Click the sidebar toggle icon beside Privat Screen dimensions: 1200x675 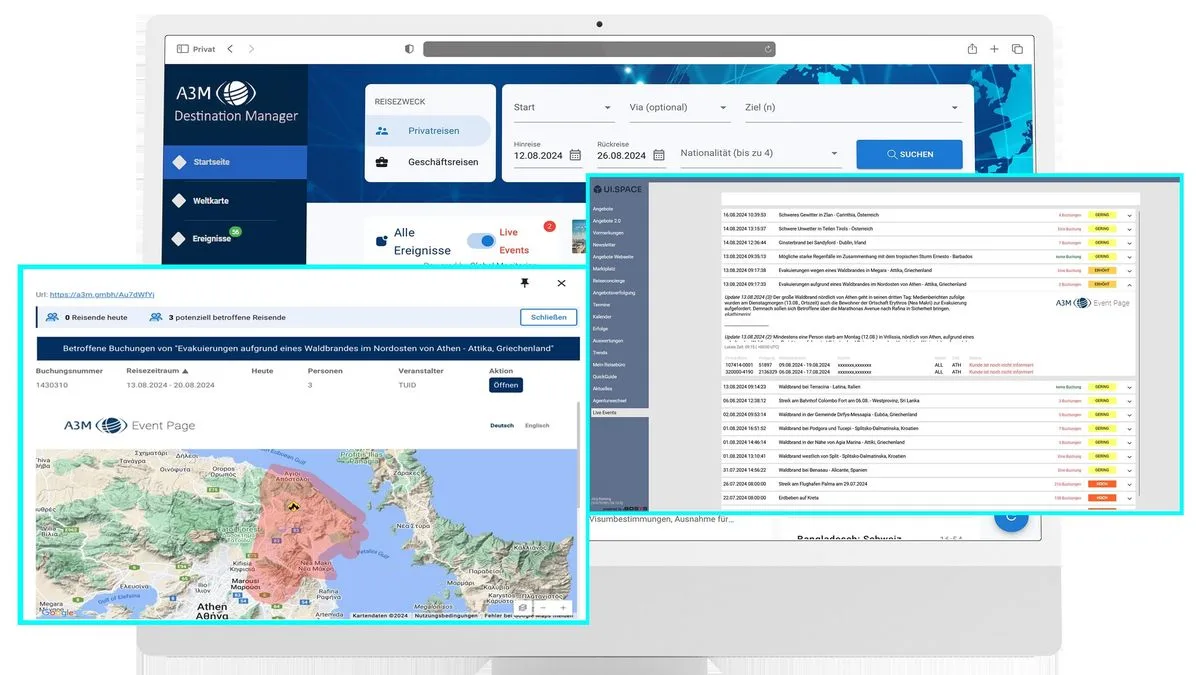pos(182,49)
